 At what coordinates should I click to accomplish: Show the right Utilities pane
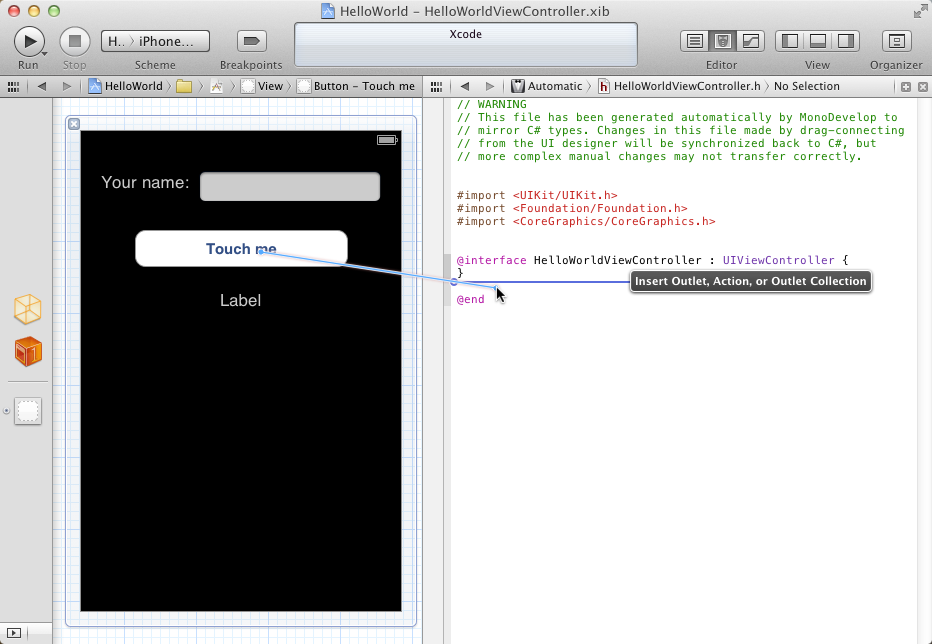pyautogui.click(x=846, y=41)
